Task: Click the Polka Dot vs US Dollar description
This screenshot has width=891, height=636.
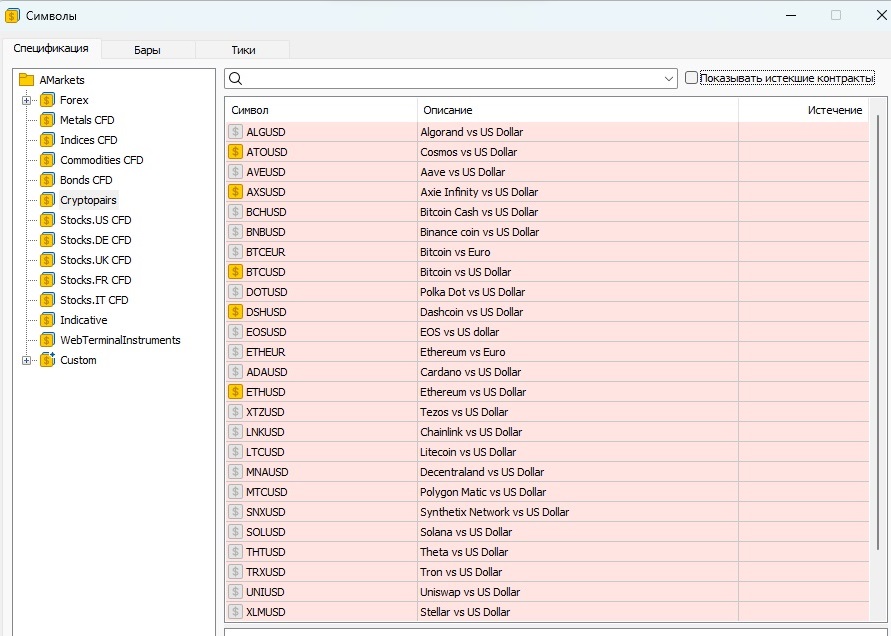Action: [473, 292]
